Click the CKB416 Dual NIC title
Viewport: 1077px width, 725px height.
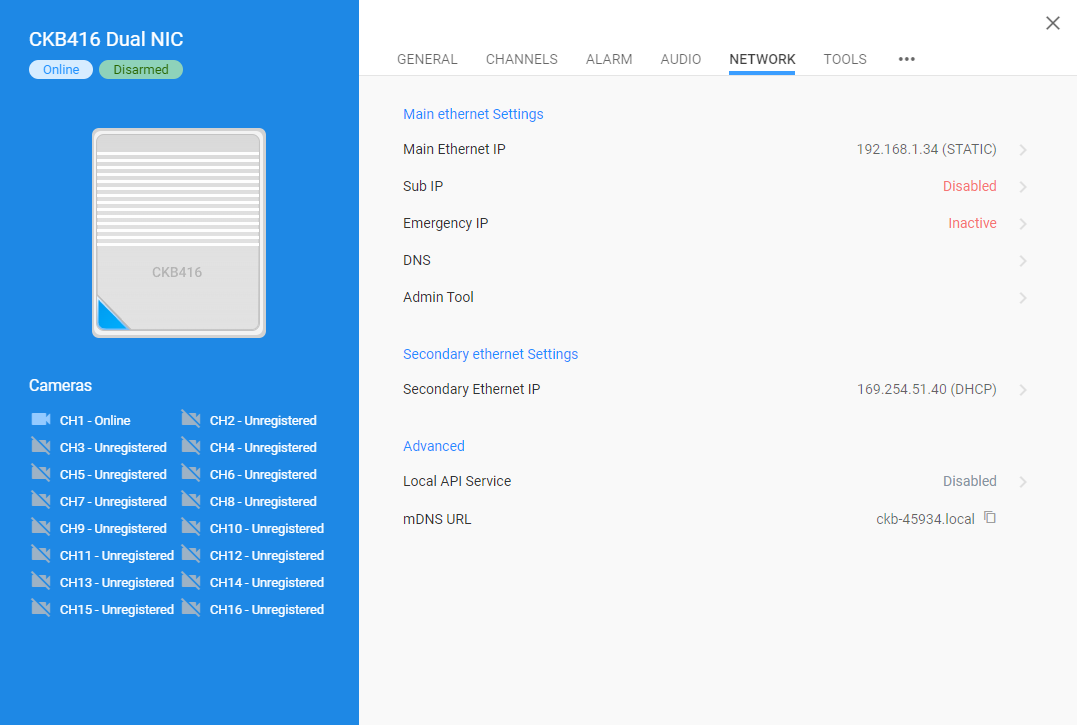point(106,39)
